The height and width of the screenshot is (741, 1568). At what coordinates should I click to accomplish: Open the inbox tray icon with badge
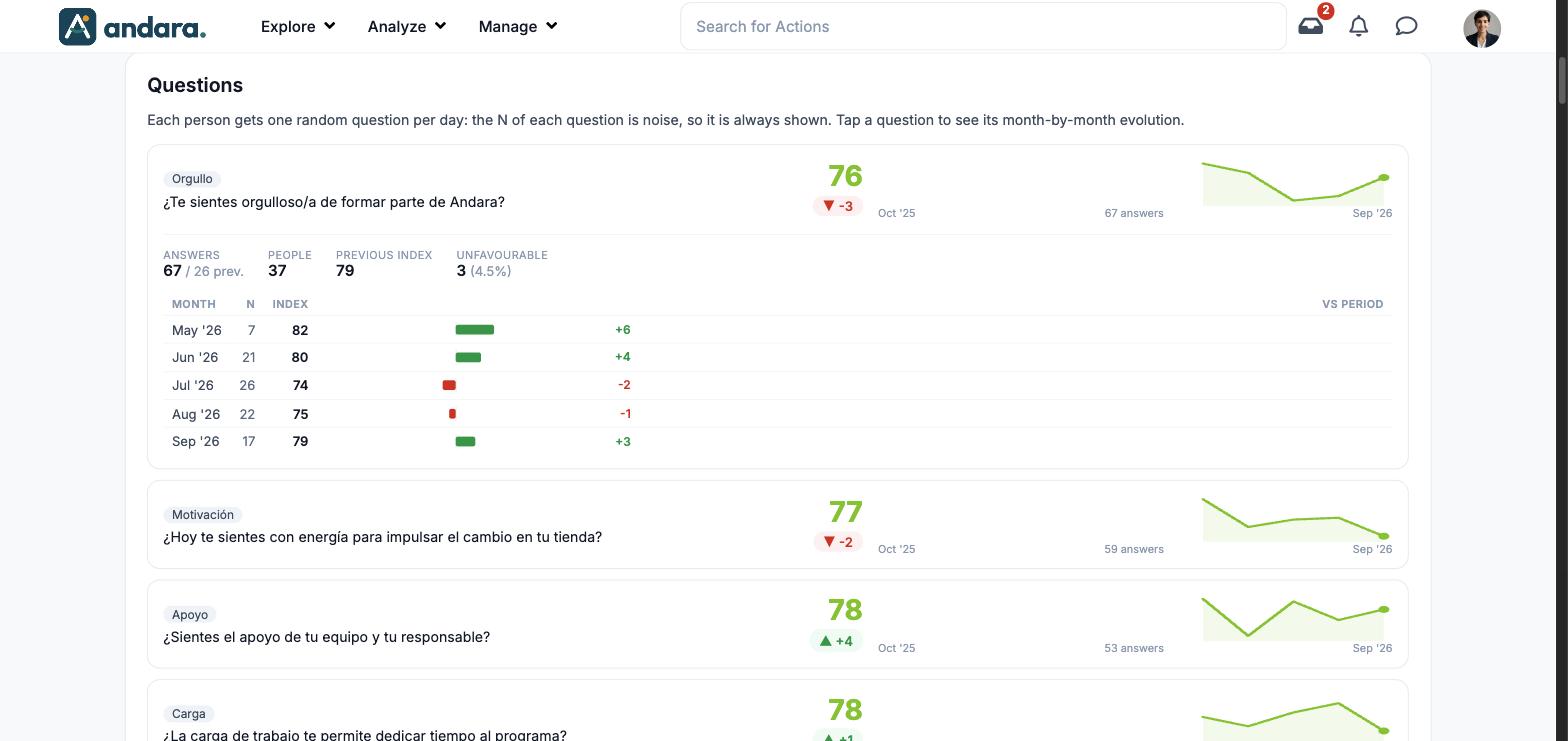(x=1311, y=26)
